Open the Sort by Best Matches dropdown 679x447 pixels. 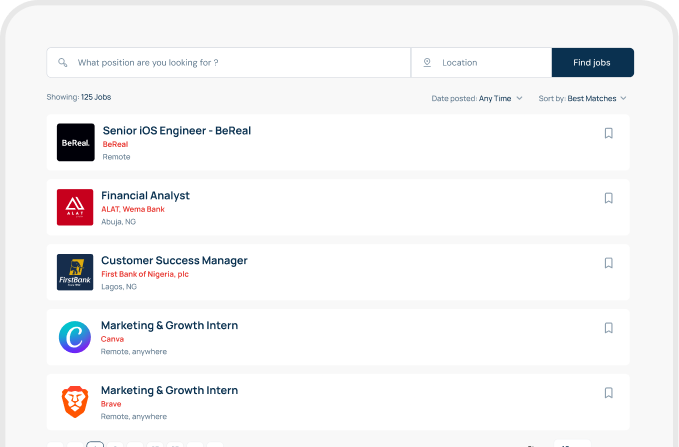tap(582, 99)
